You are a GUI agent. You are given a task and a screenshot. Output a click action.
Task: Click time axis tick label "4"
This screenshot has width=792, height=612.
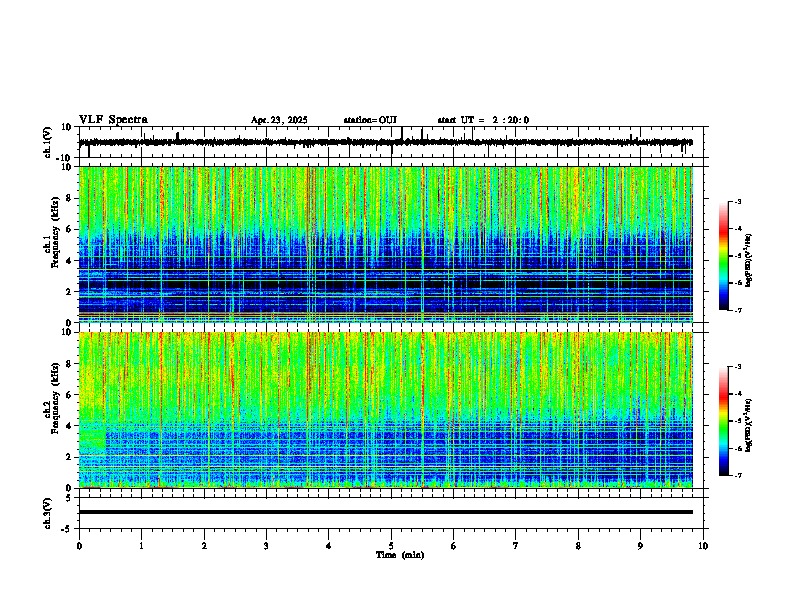[329, 546]
